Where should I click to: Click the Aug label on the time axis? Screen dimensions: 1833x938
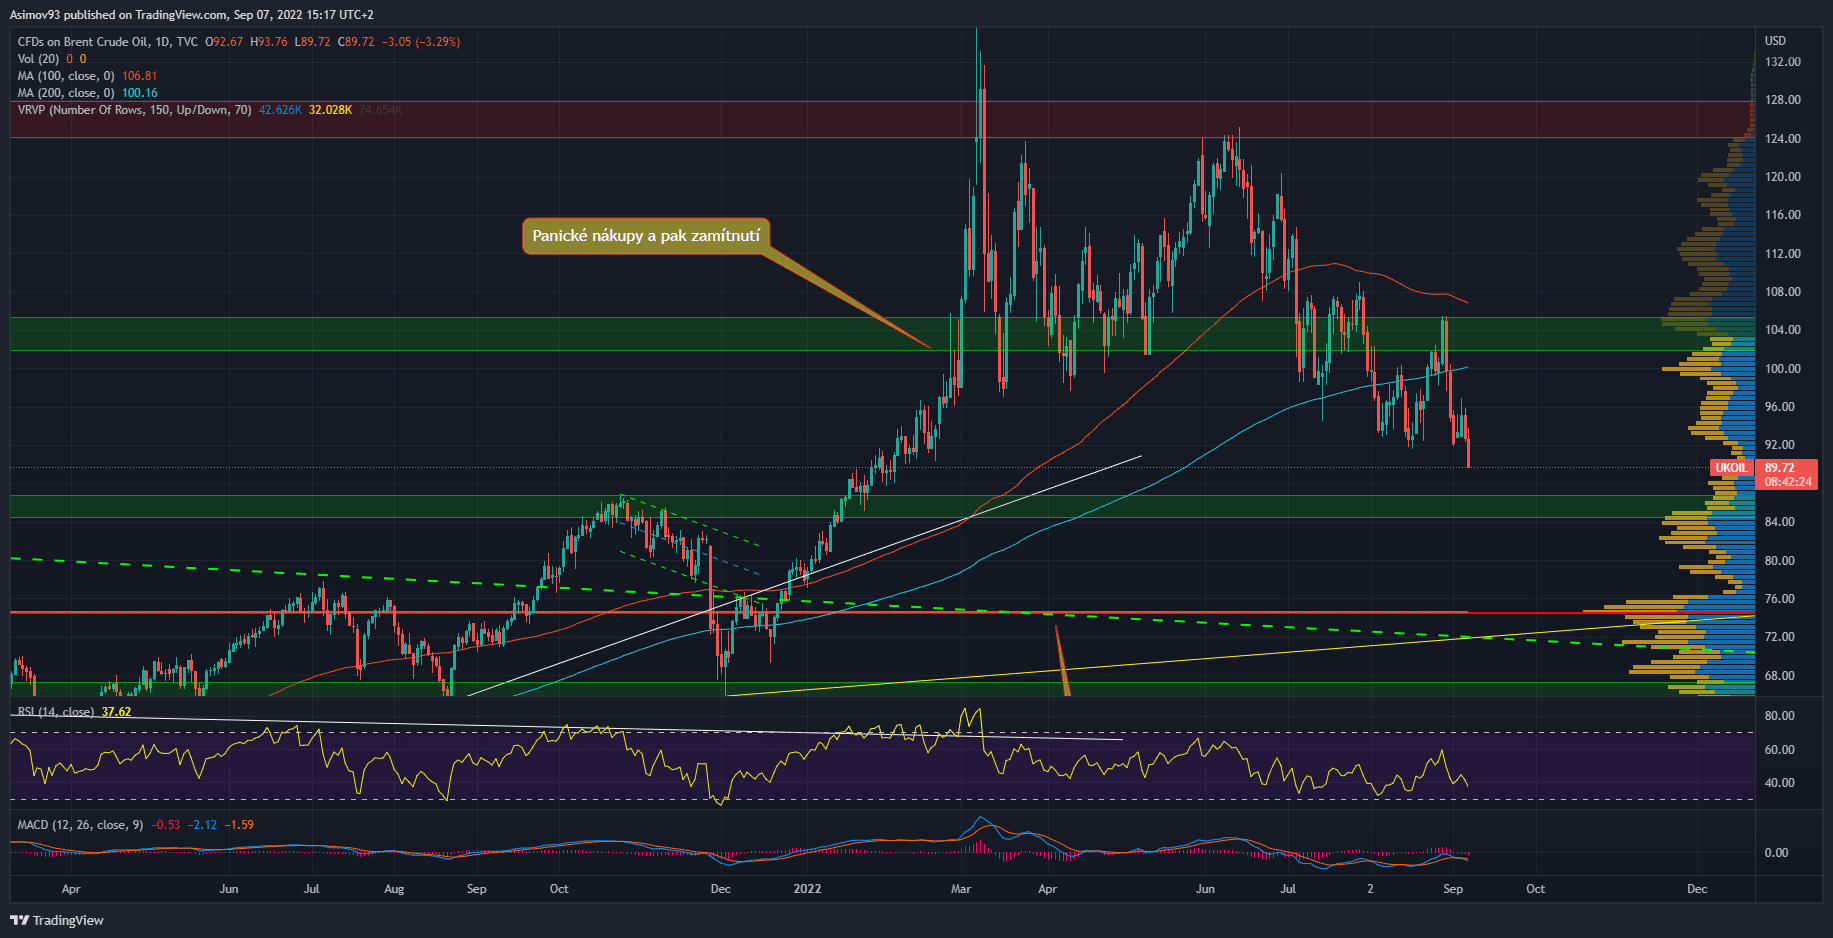pos(394,889)
